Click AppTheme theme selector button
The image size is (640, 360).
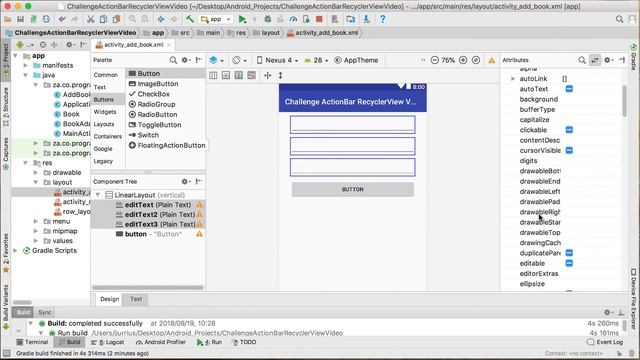click(x=356, y=60)
